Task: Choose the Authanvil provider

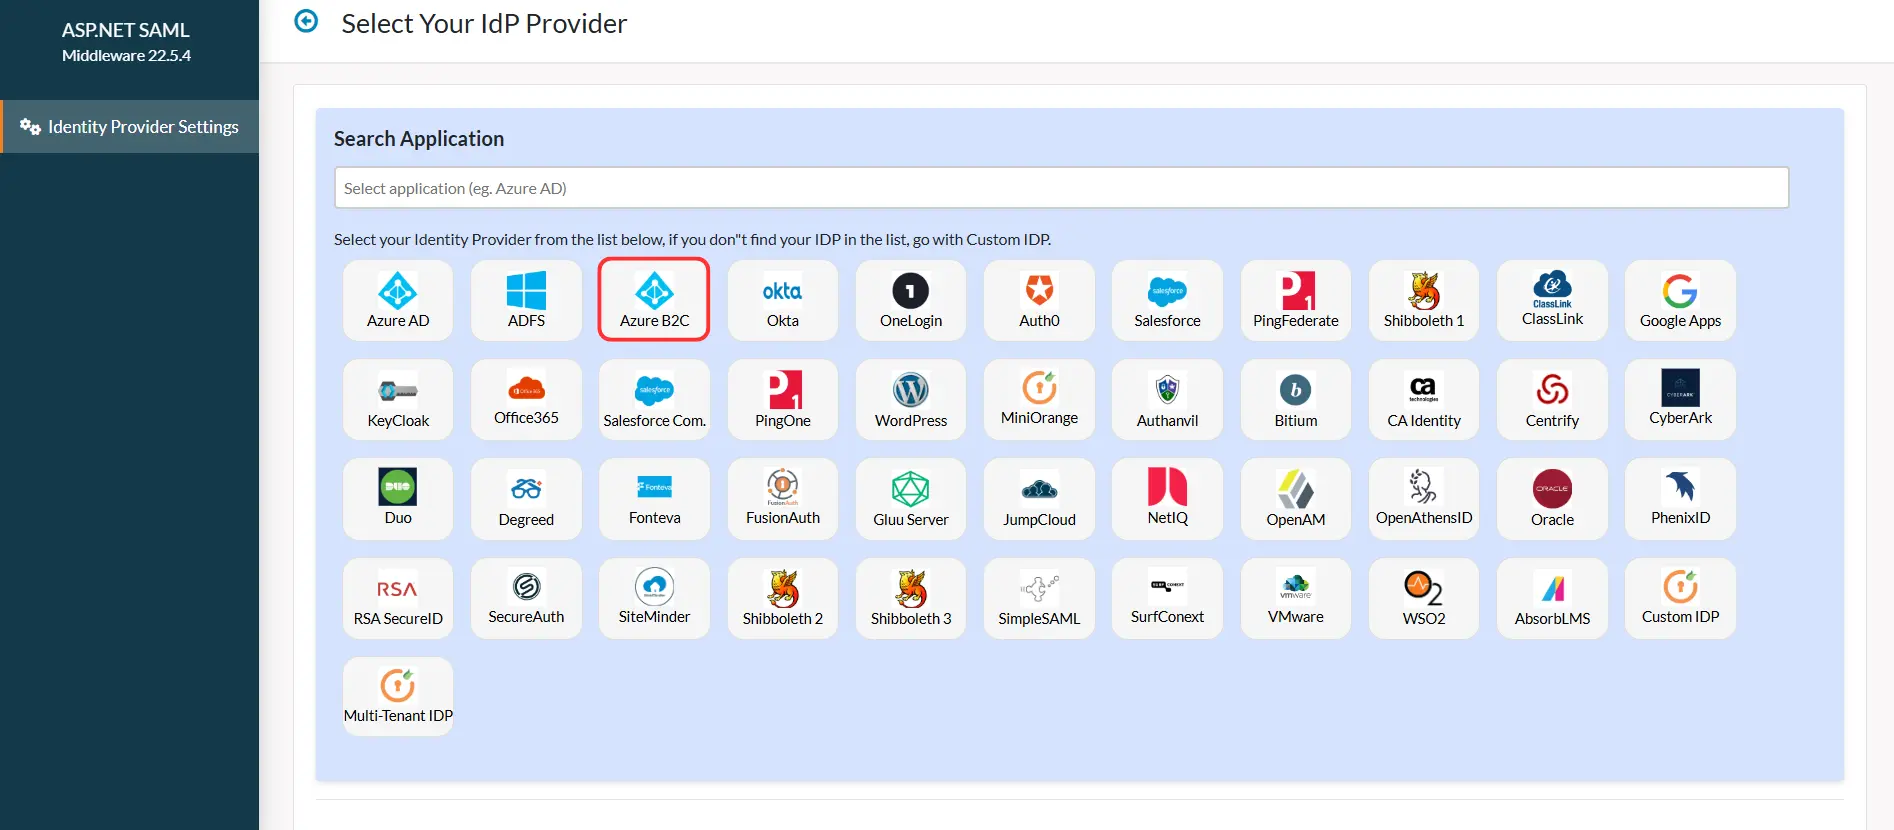Action: [x=1167, y=399]
